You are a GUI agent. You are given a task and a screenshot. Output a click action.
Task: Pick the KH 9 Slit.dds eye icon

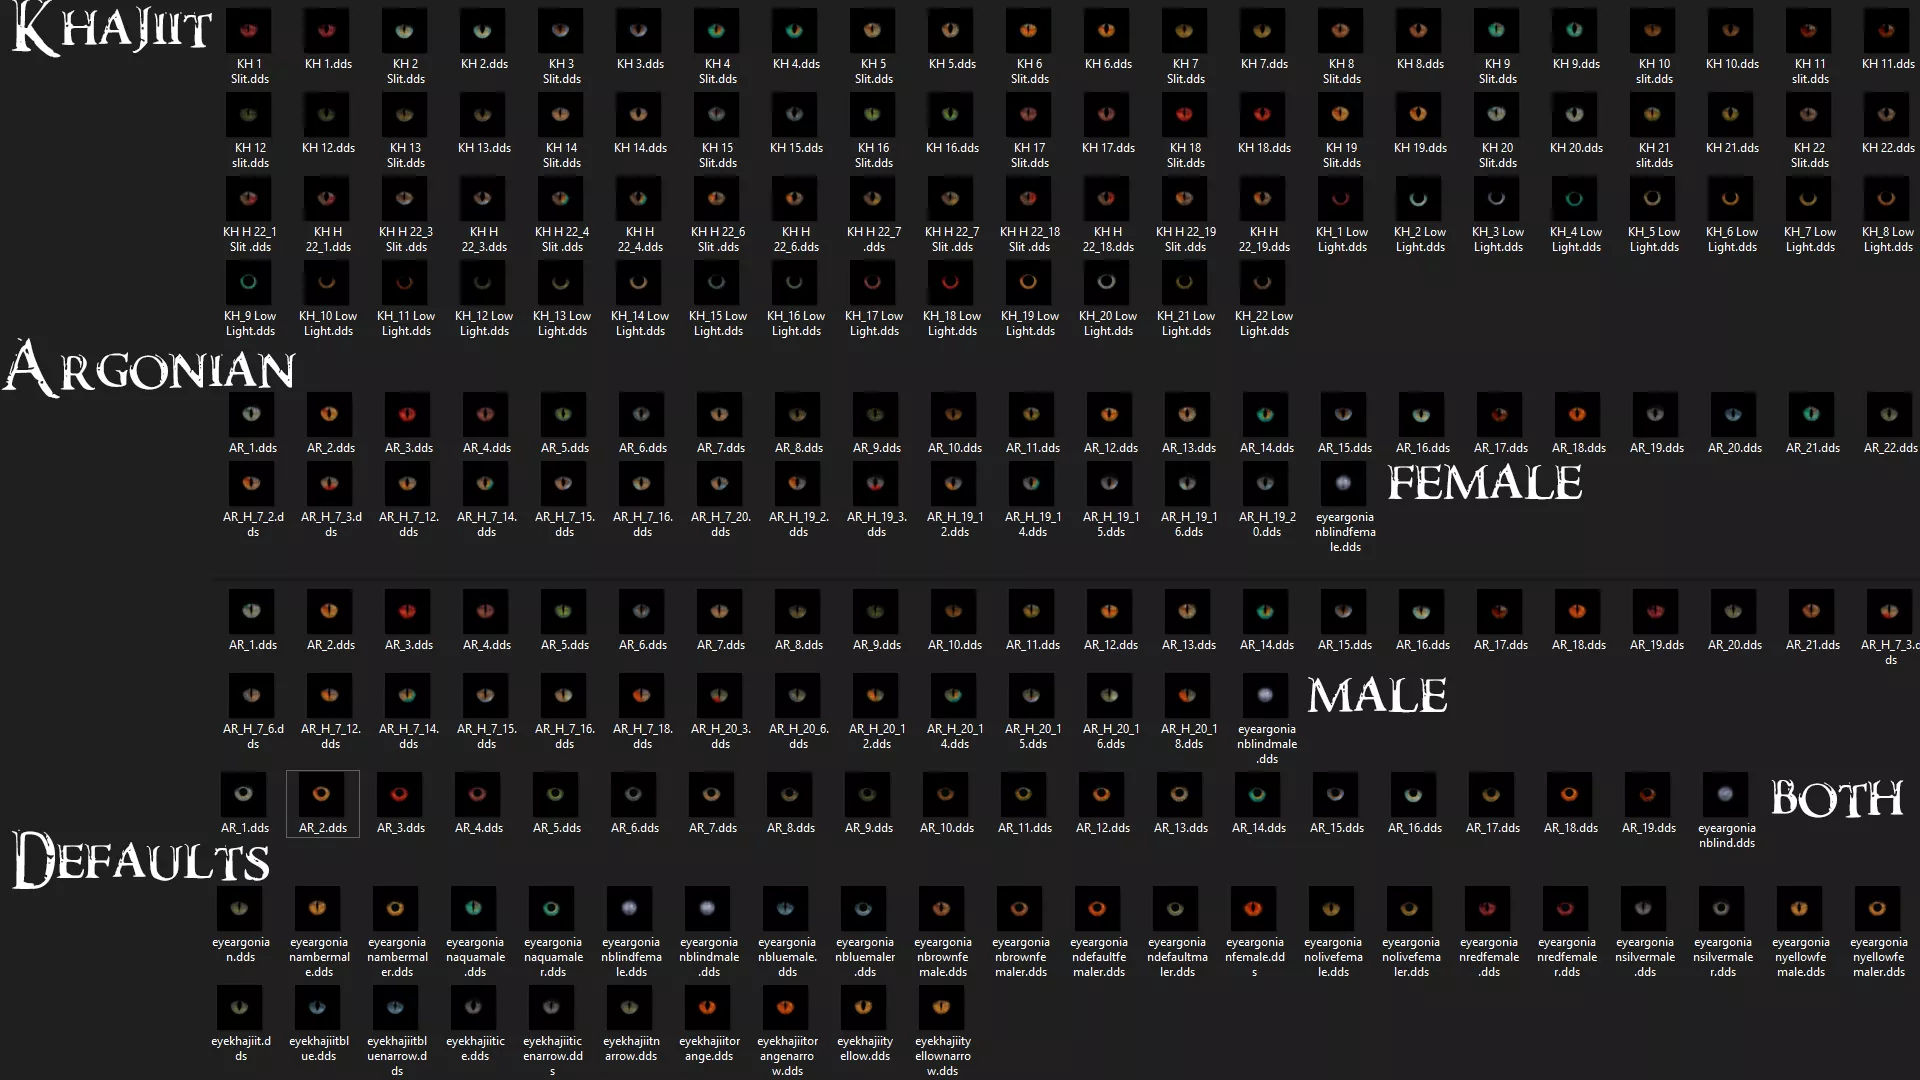click(x=1497, y=31)
